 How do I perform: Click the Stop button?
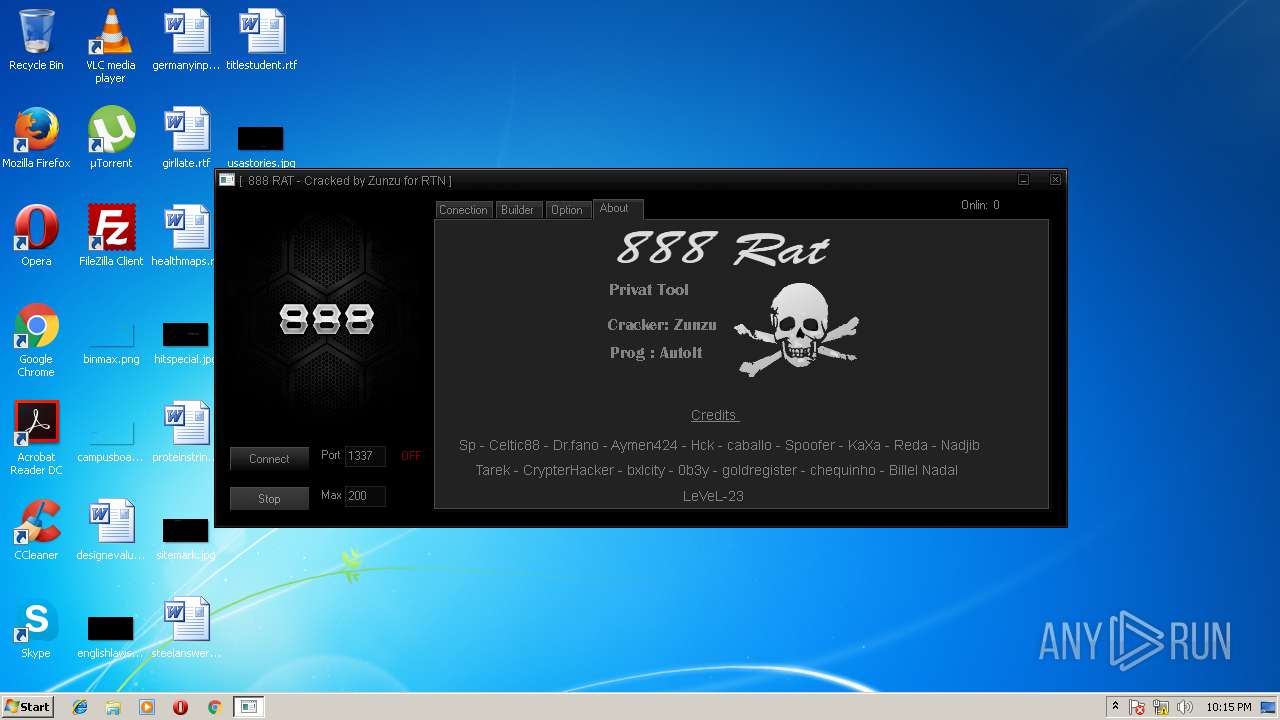point(269,498)
